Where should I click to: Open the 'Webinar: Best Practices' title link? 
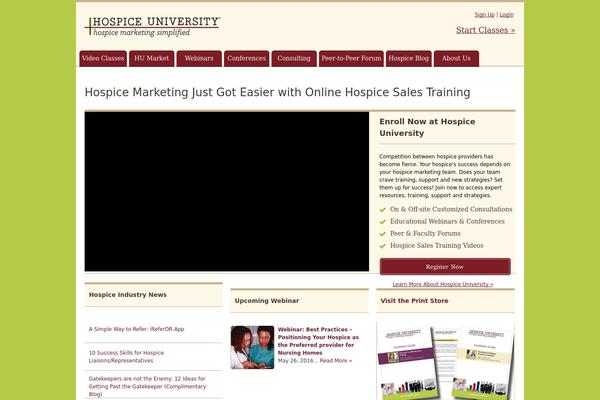[318, 341]
